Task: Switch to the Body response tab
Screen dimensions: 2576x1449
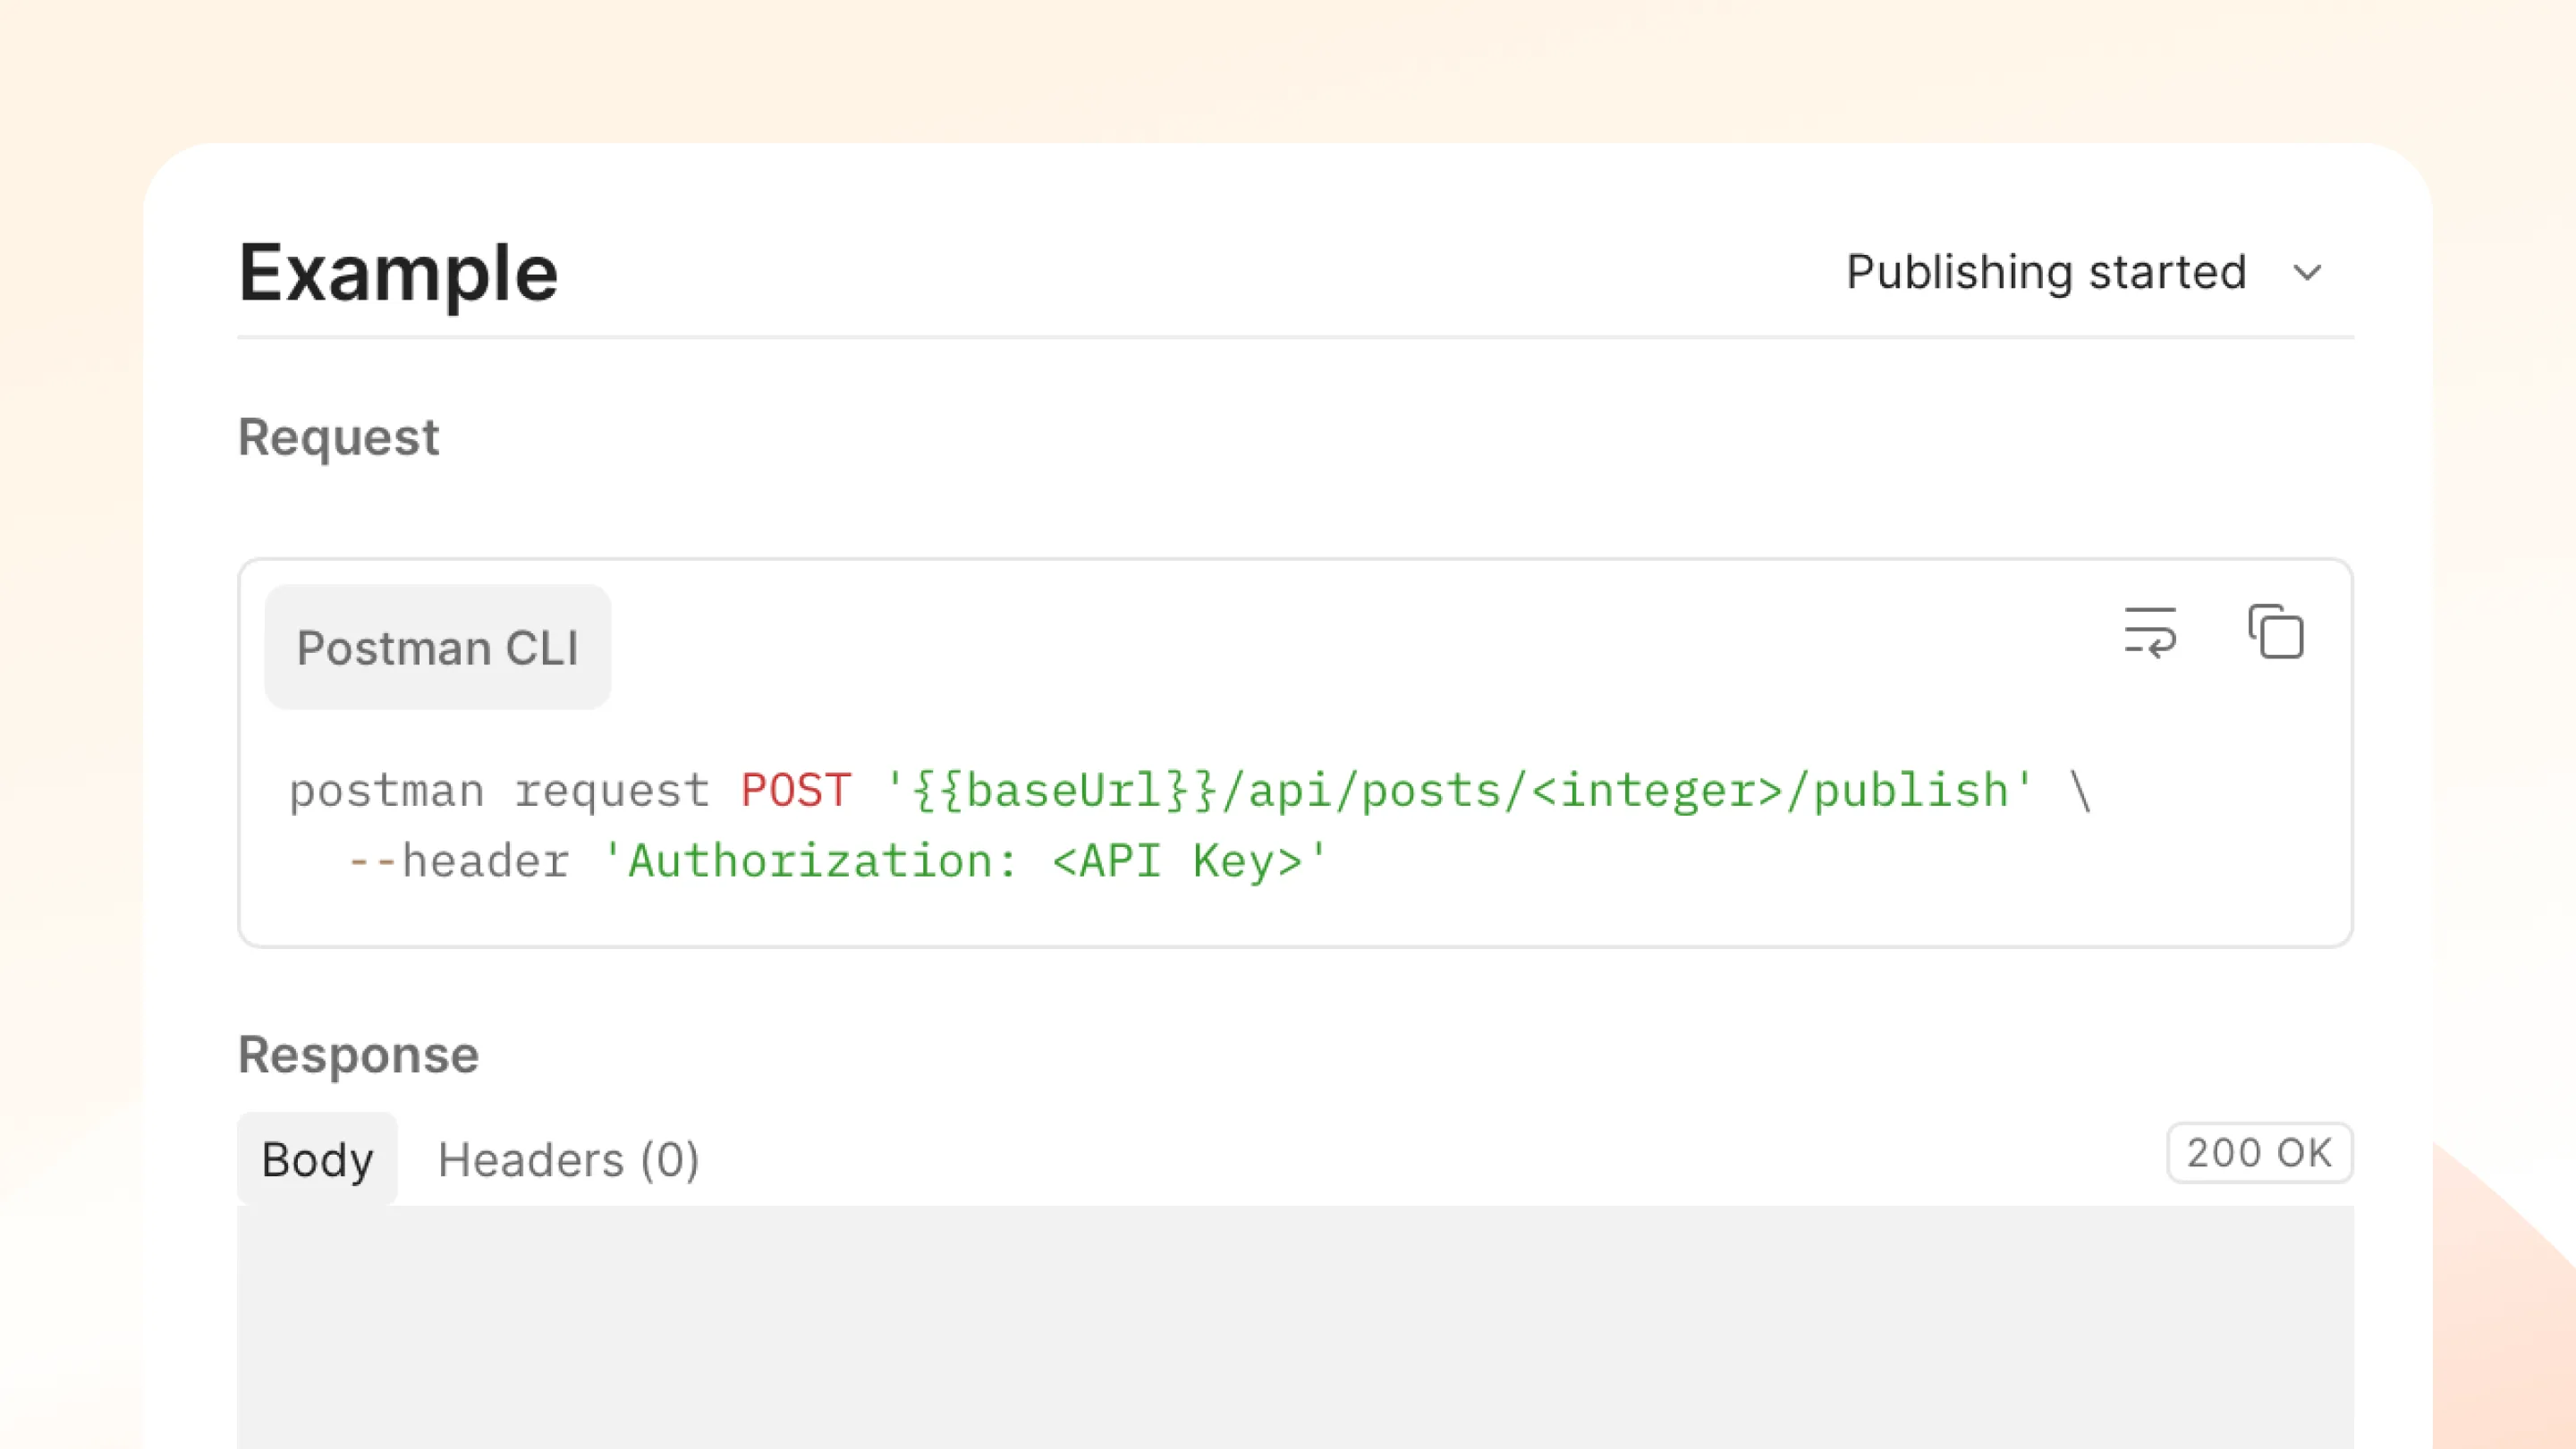Action: (317, 1159)
